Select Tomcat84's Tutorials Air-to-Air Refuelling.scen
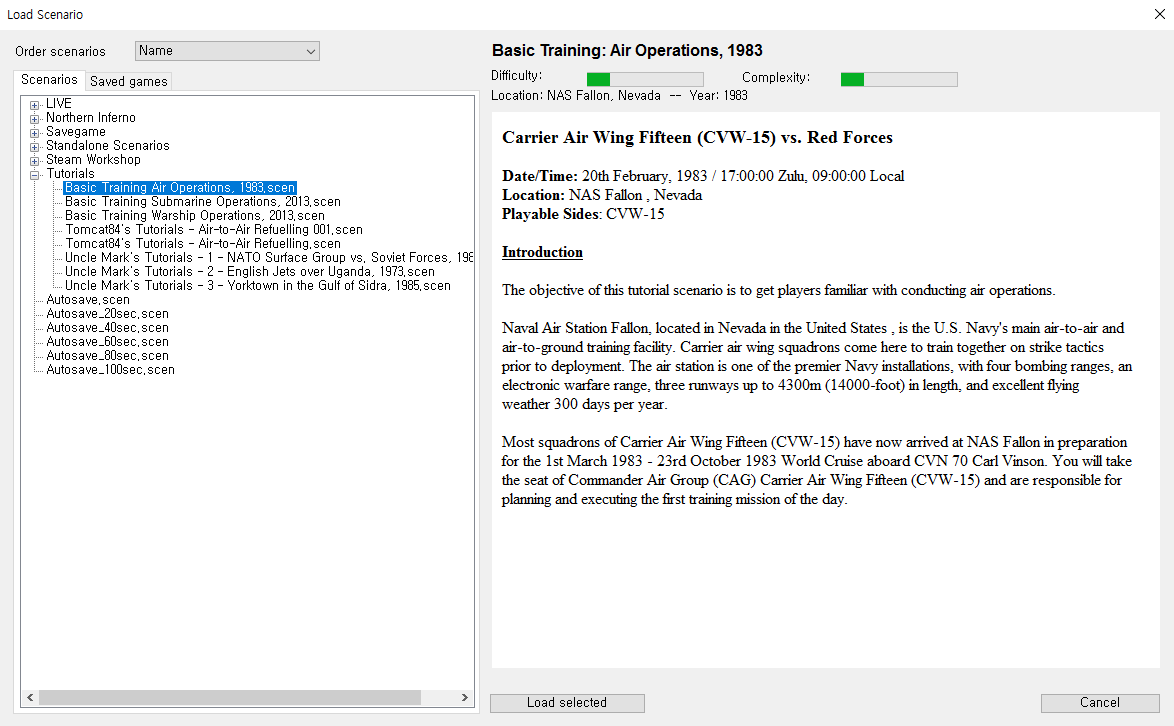 (203, 244)
